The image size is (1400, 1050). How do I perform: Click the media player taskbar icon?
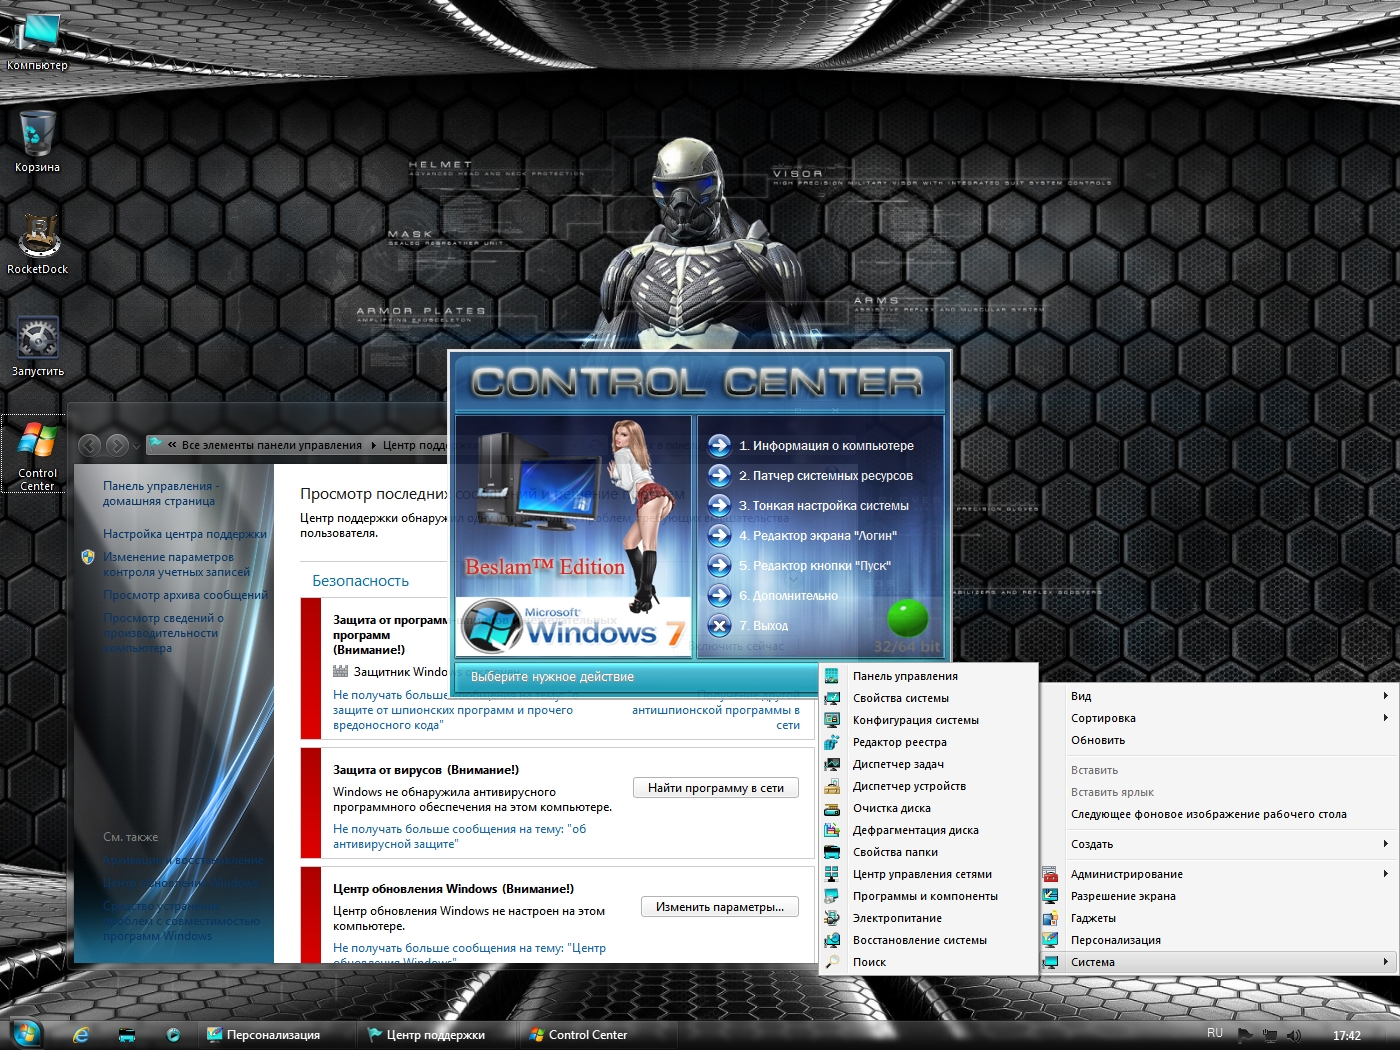[173, 1035]
